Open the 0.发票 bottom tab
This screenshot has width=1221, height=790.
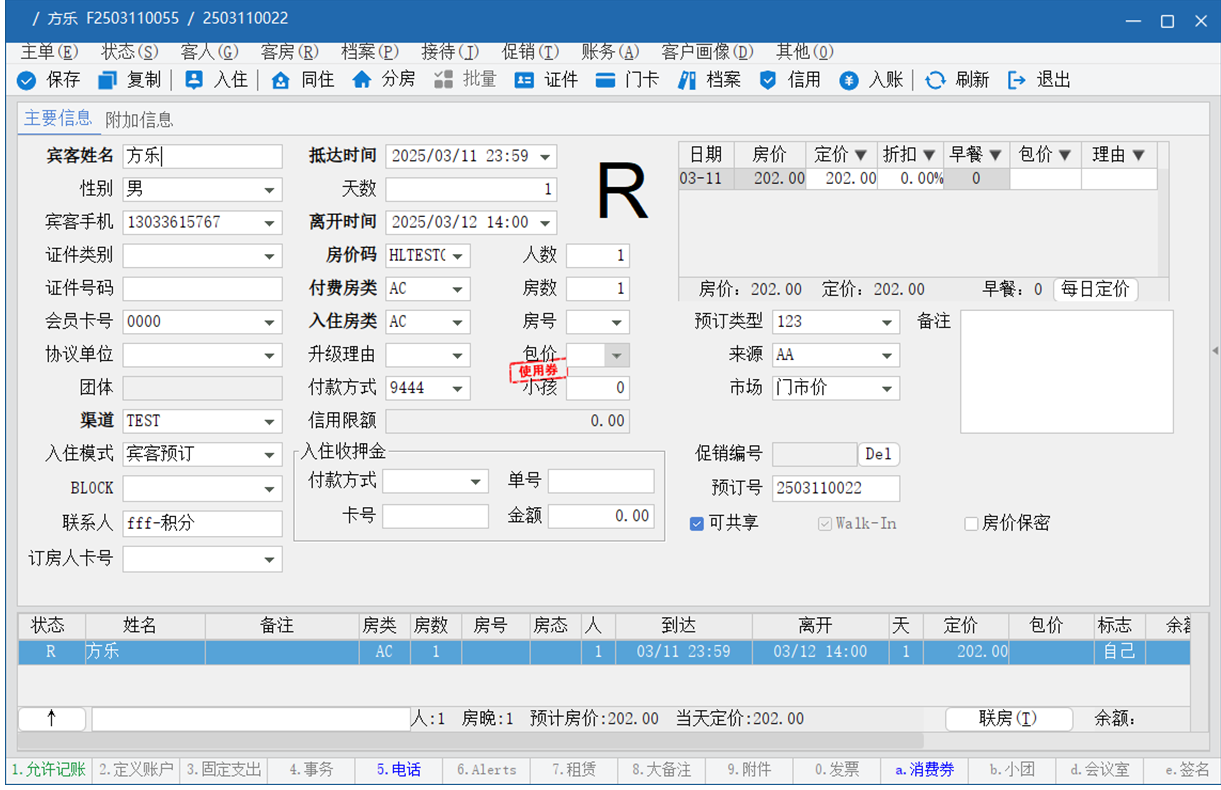pos(837,770)
